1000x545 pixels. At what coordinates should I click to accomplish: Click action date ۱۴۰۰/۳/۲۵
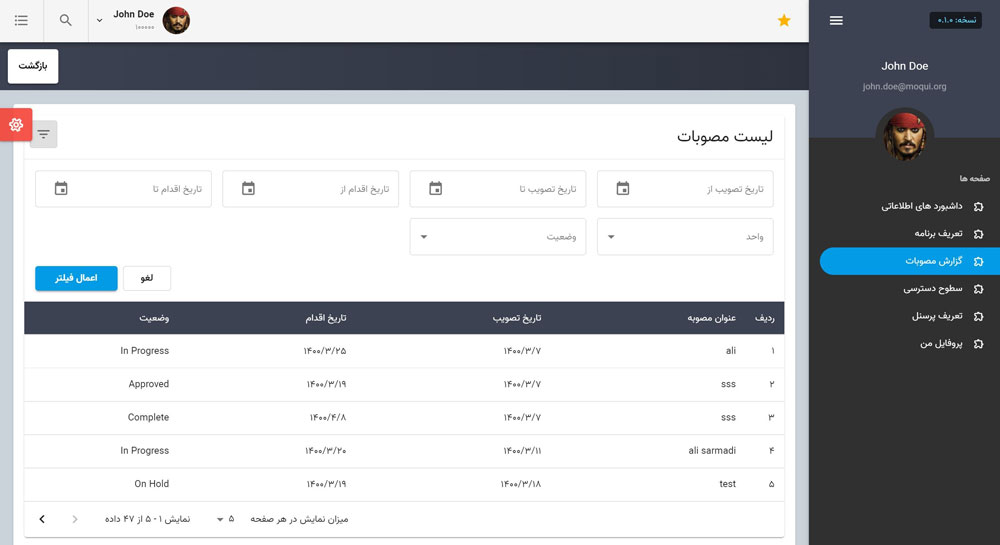click(x=325, y=351)
